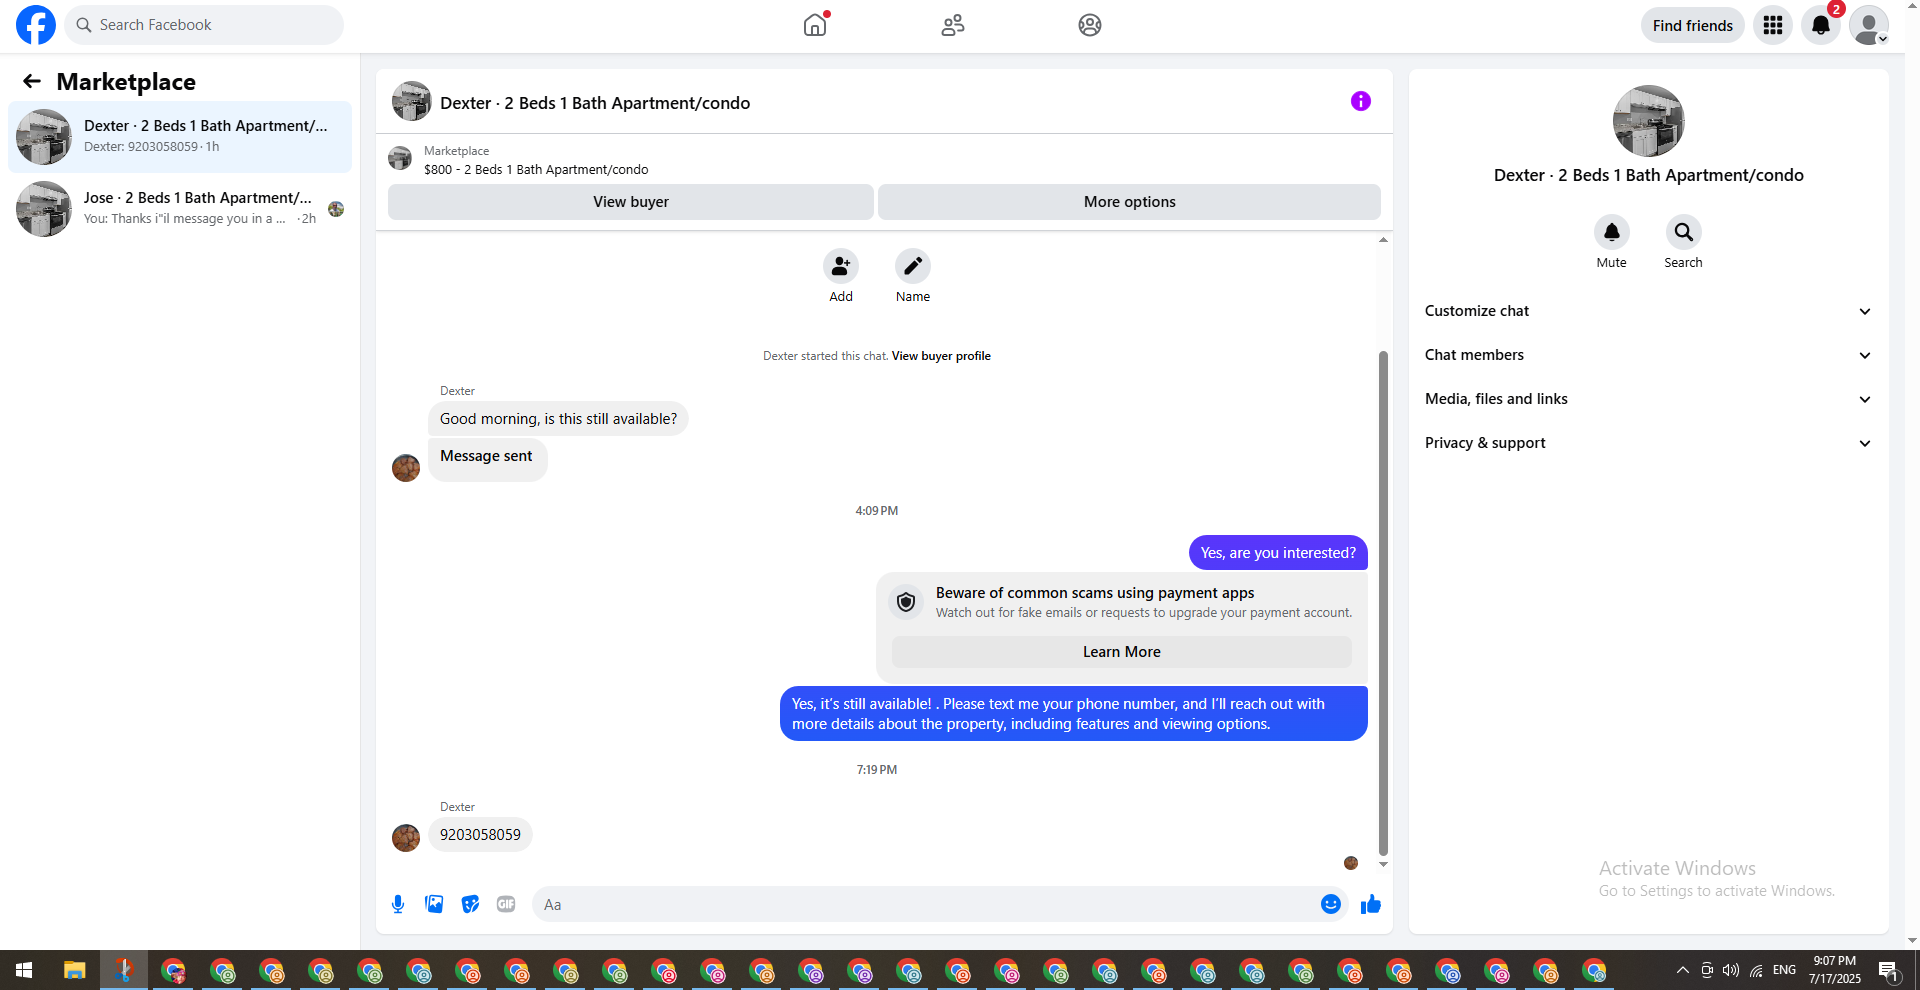The image size is (1920, 990).
Task: Click the shield icon in scam warning
Action: click(x=906, y=602)
